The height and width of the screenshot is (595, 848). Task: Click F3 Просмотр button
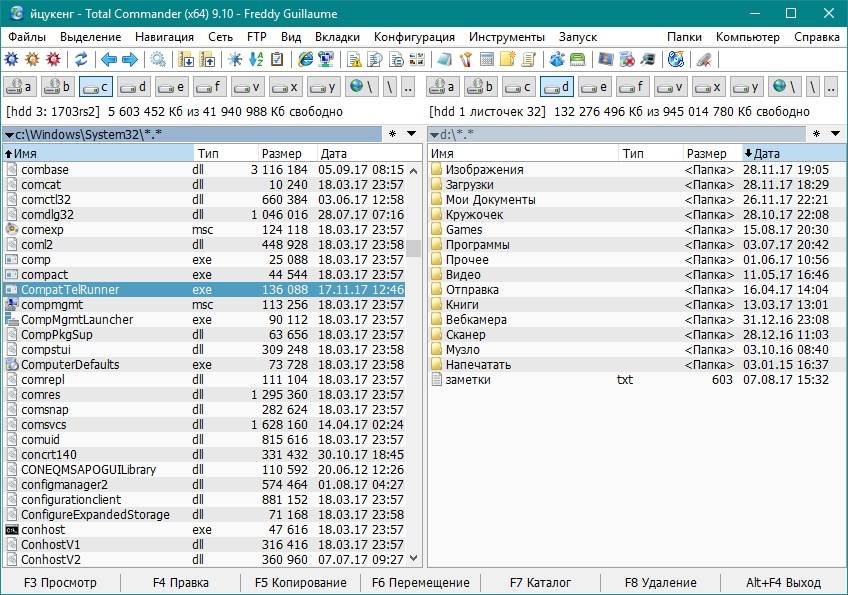(60, 583)
